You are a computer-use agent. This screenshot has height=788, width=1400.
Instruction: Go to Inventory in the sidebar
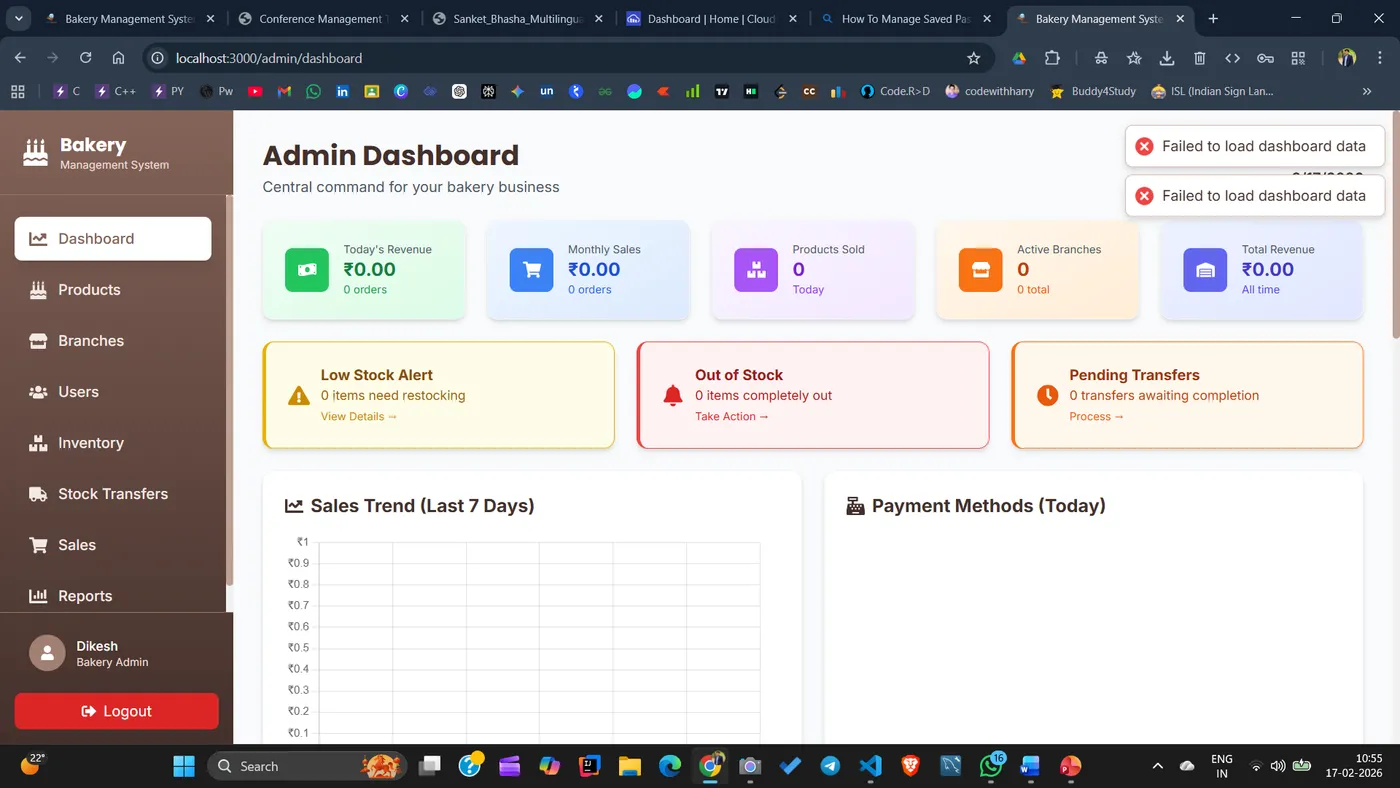click(113, 443)
